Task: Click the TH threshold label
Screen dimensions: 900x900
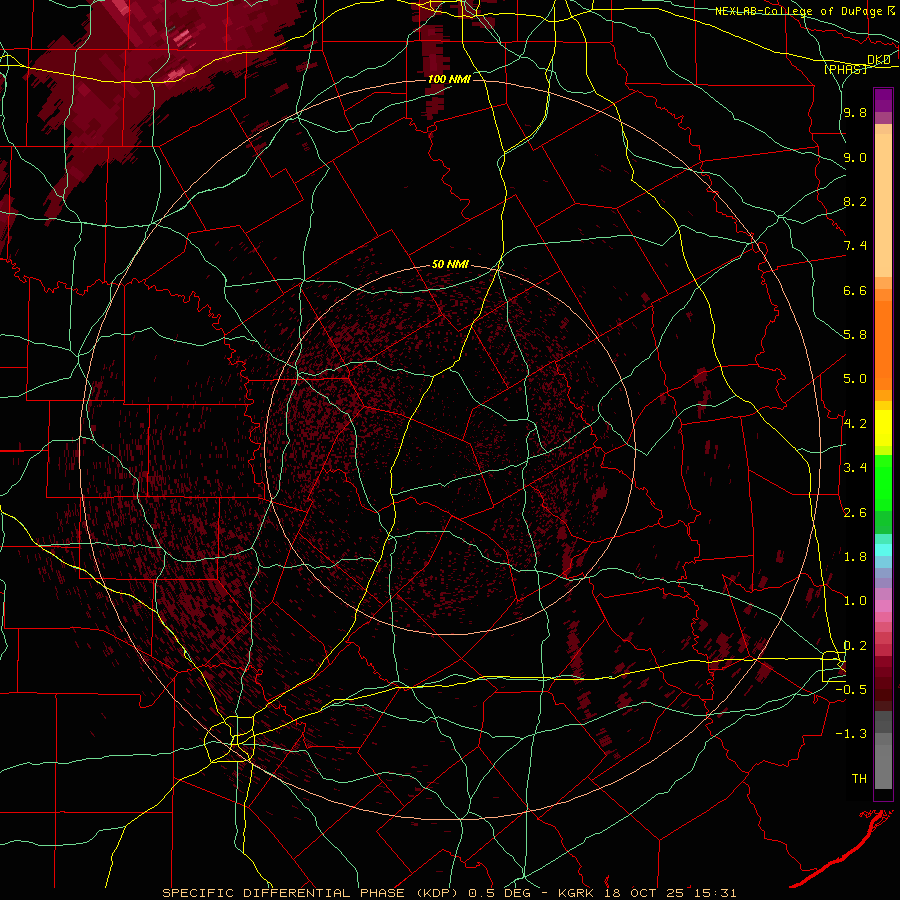Action: click(x=859, y=779)
